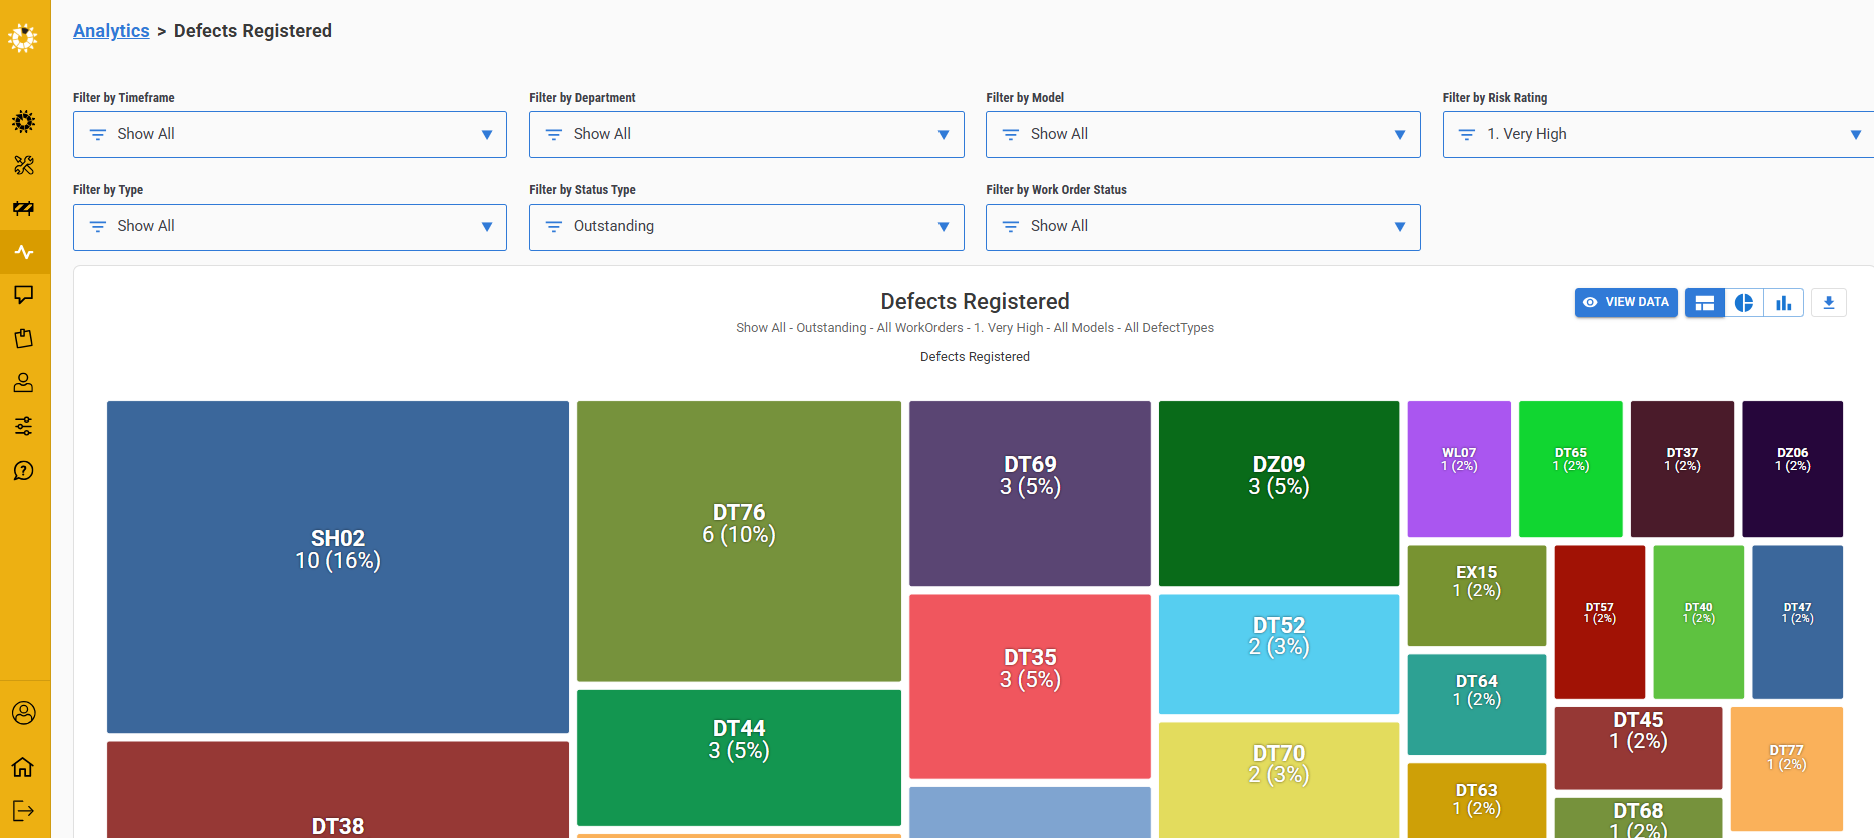Open the help question mark icon
This screenshot has height=838, width=1874.
click(x=24, y=470)
